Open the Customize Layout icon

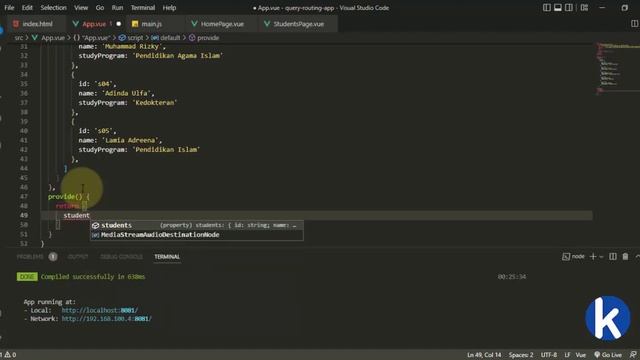pyautogui.click(x=584, y=8)
